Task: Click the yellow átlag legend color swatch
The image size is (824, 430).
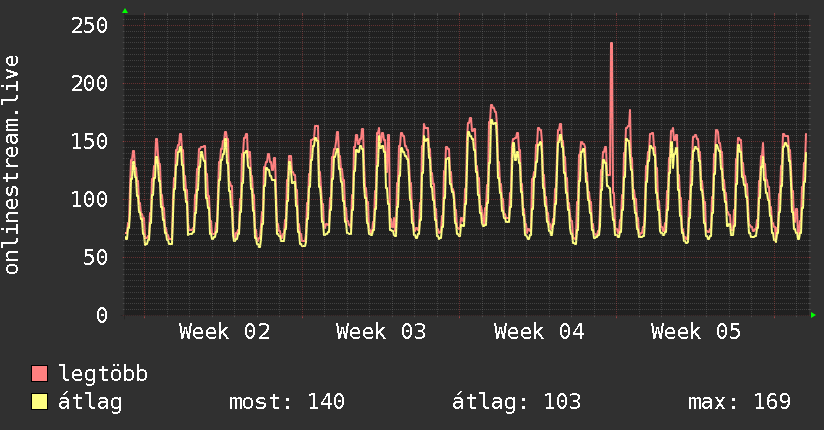Action: click(x=39, y=402)
